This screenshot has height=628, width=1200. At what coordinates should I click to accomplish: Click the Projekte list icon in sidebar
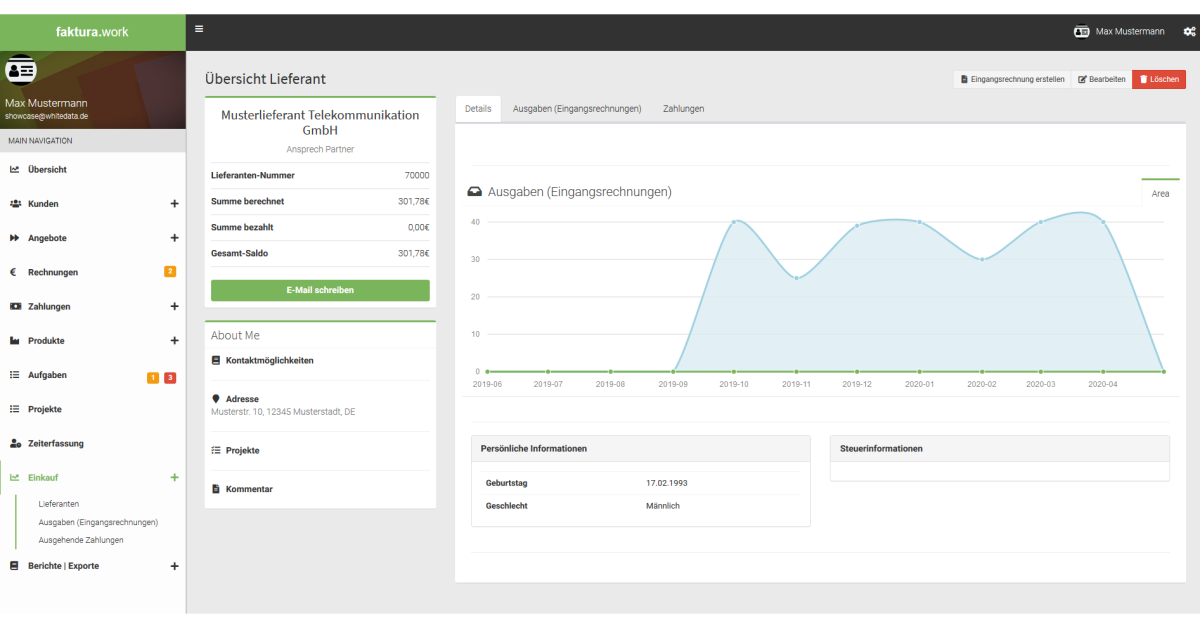[x=15, y=409]
